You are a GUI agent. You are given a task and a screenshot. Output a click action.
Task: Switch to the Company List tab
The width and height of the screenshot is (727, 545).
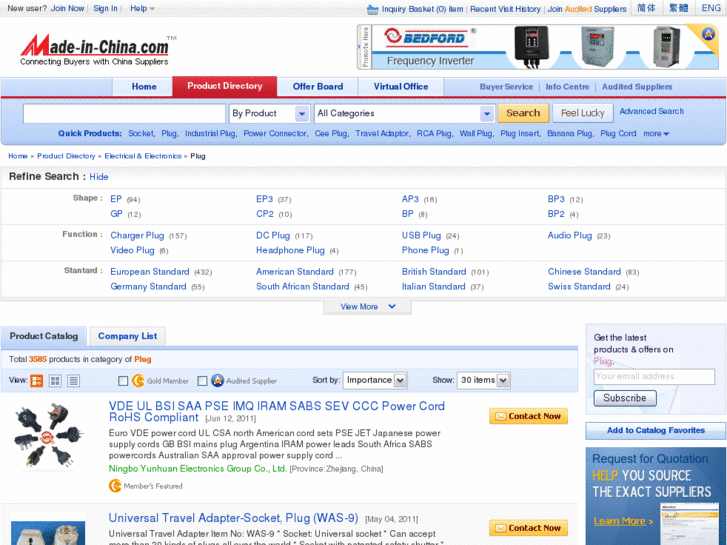[128, 336]
